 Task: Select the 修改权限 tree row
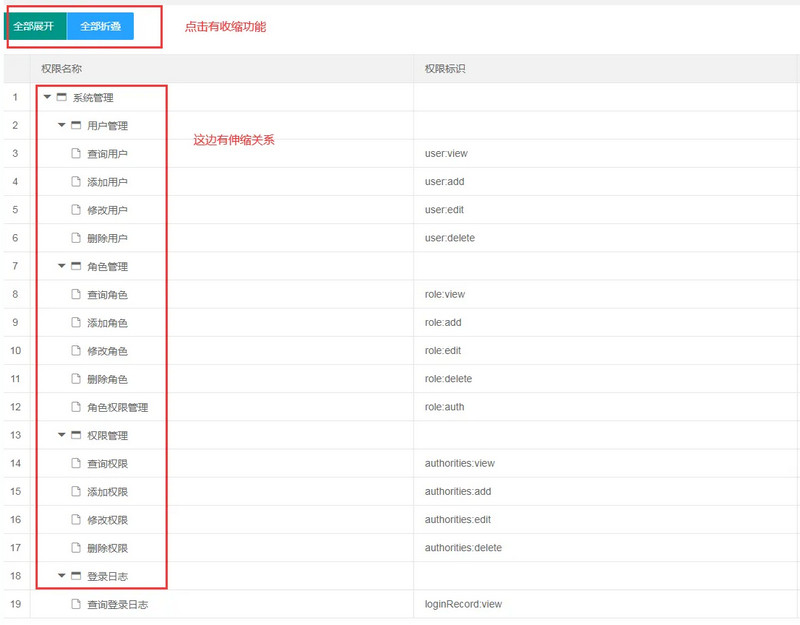(107, 520)
